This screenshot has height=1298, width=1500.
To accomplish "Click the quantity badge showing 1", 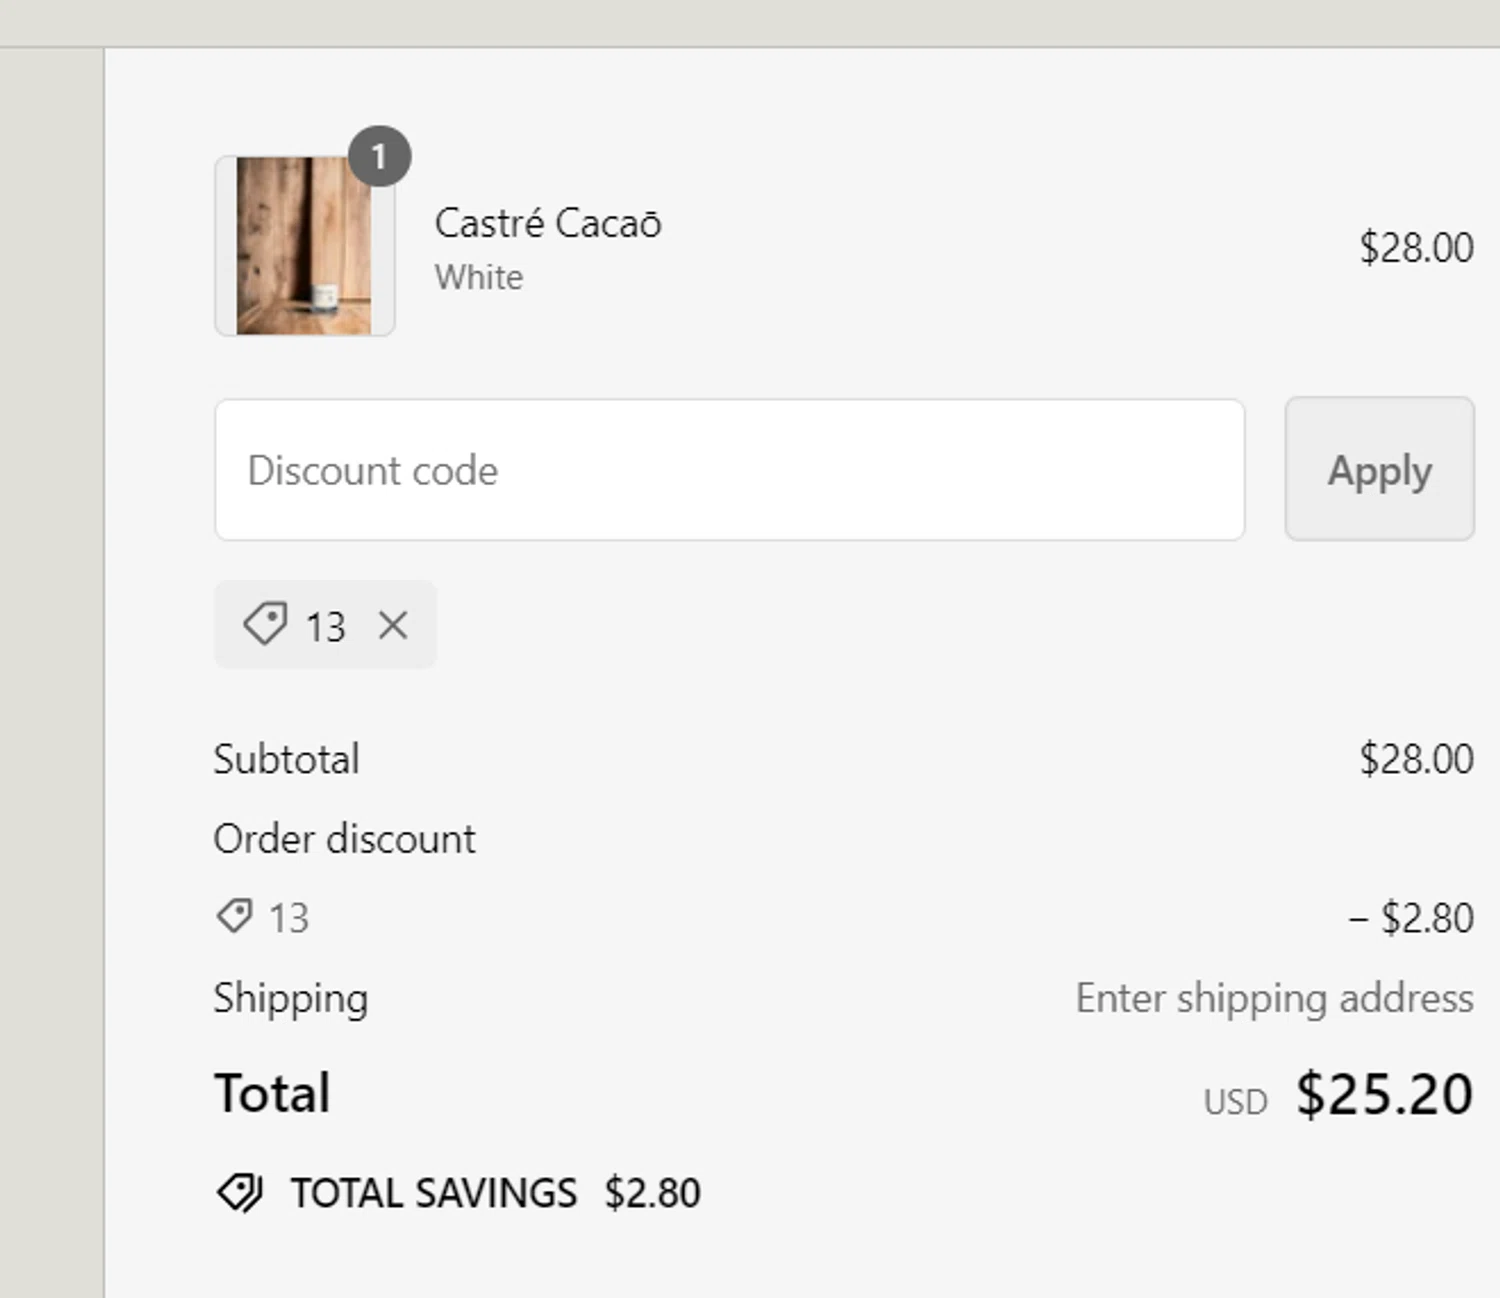I will click(x=379, y=157).
